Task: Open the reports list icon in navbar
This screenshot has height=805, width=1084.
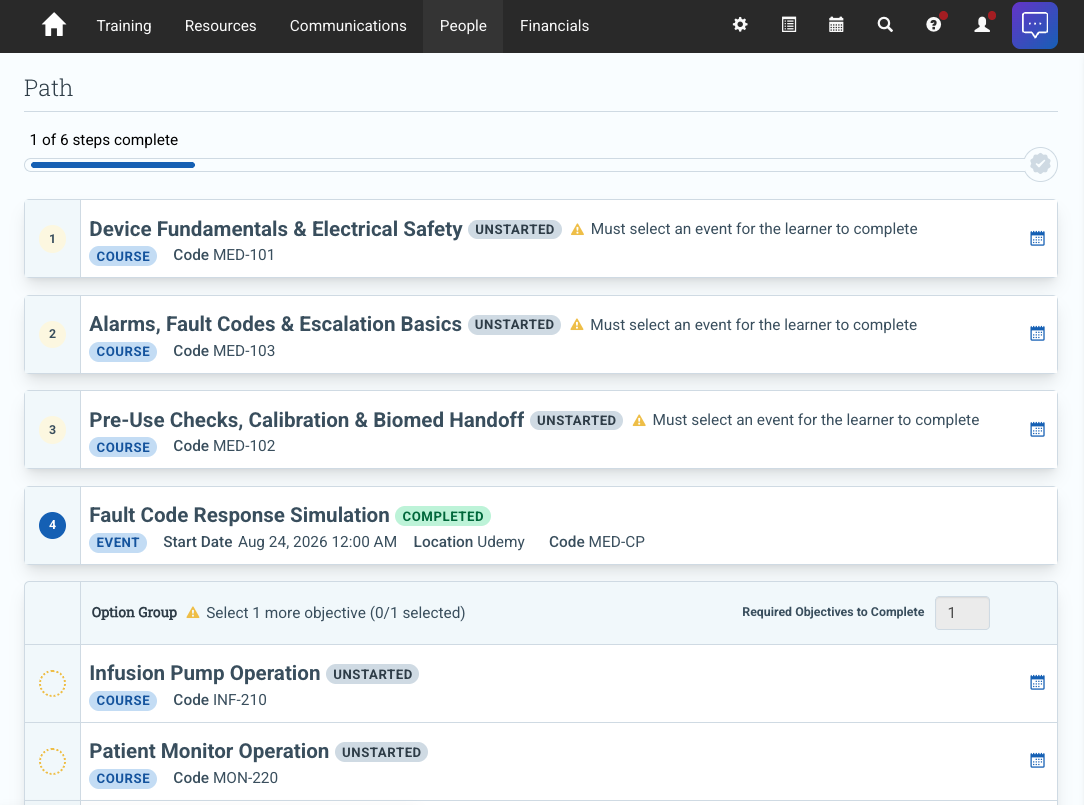Action: click(x=788, y=25)
